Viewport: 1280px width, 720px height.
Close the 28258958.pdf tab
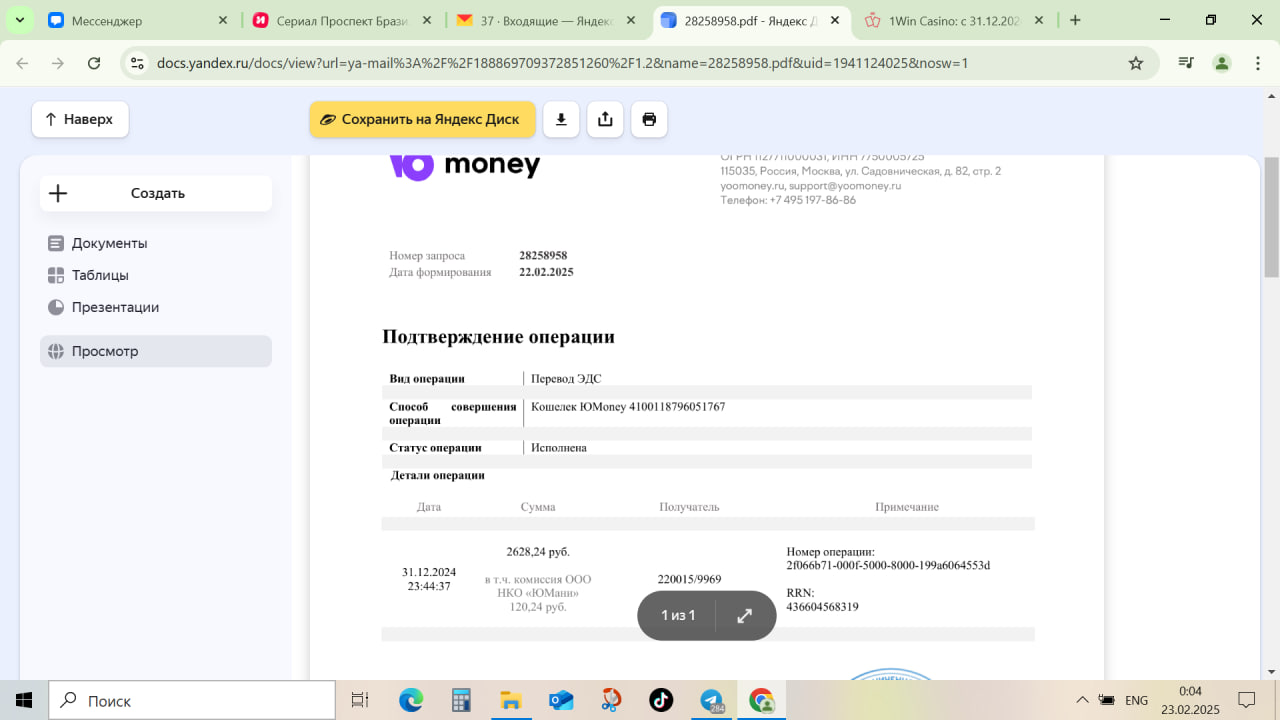(x=833, y=20)
